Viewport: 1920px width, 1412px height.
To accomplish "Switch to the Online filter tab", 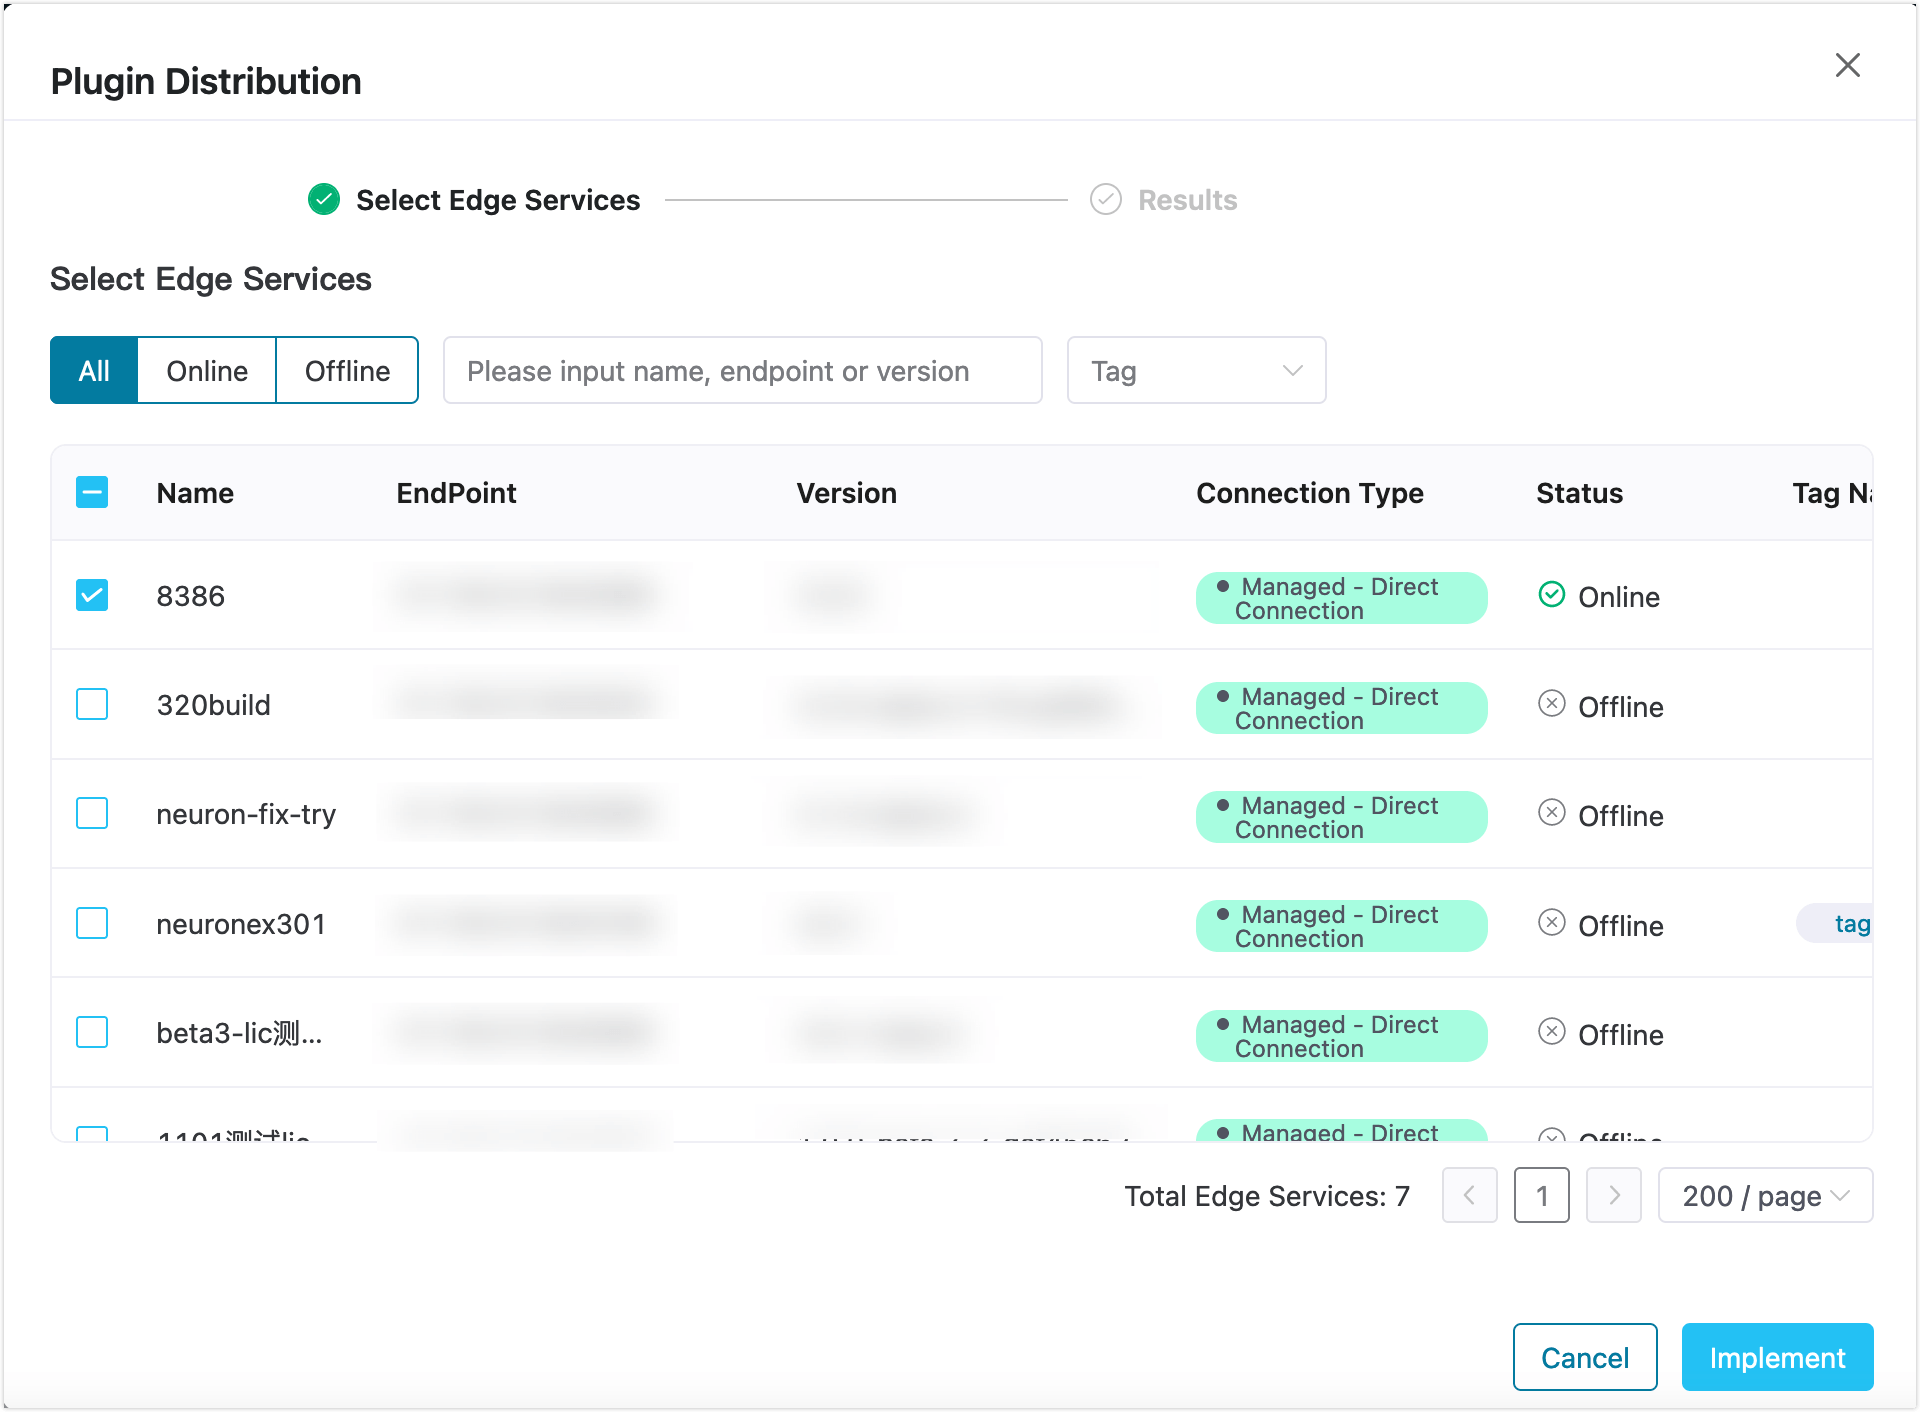I will coord(207,371).
